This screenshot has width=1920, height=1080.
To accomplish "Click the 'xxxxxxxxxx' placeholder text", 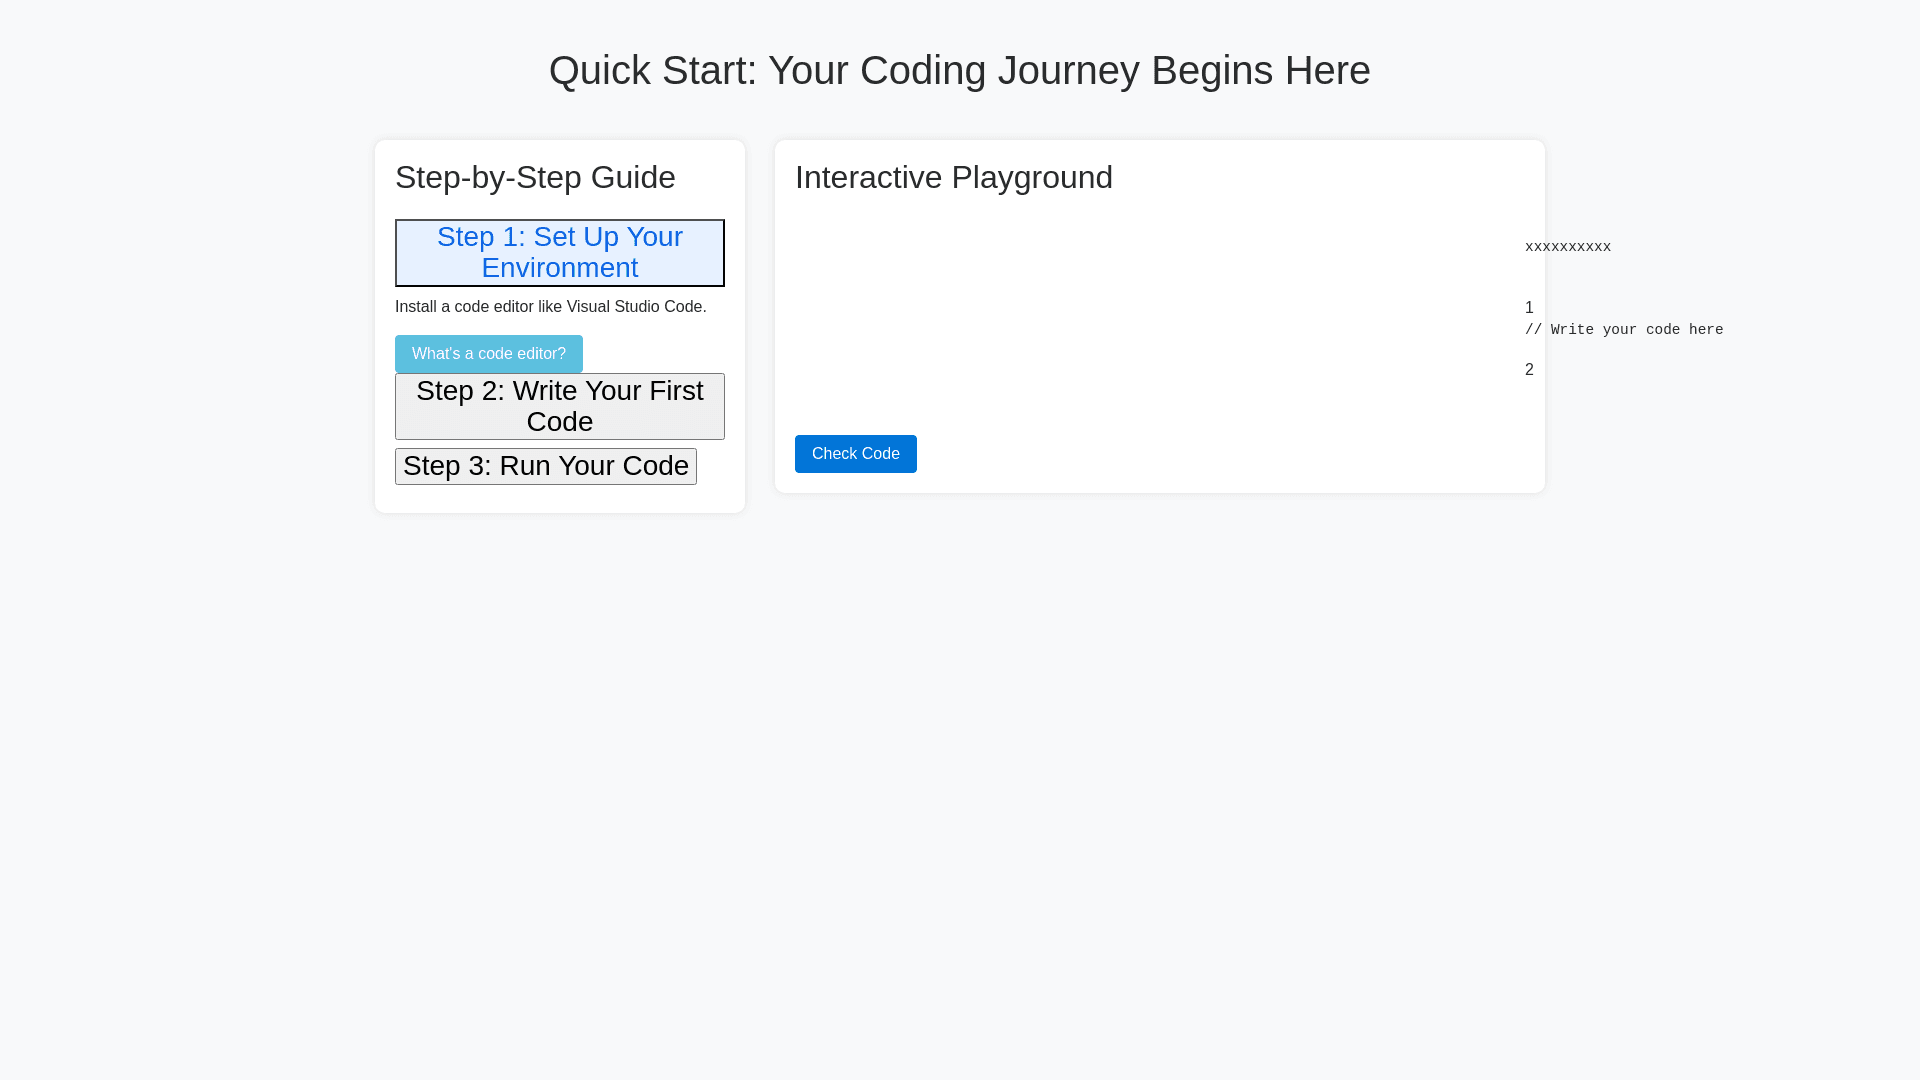I will (x=1567, y=247).
